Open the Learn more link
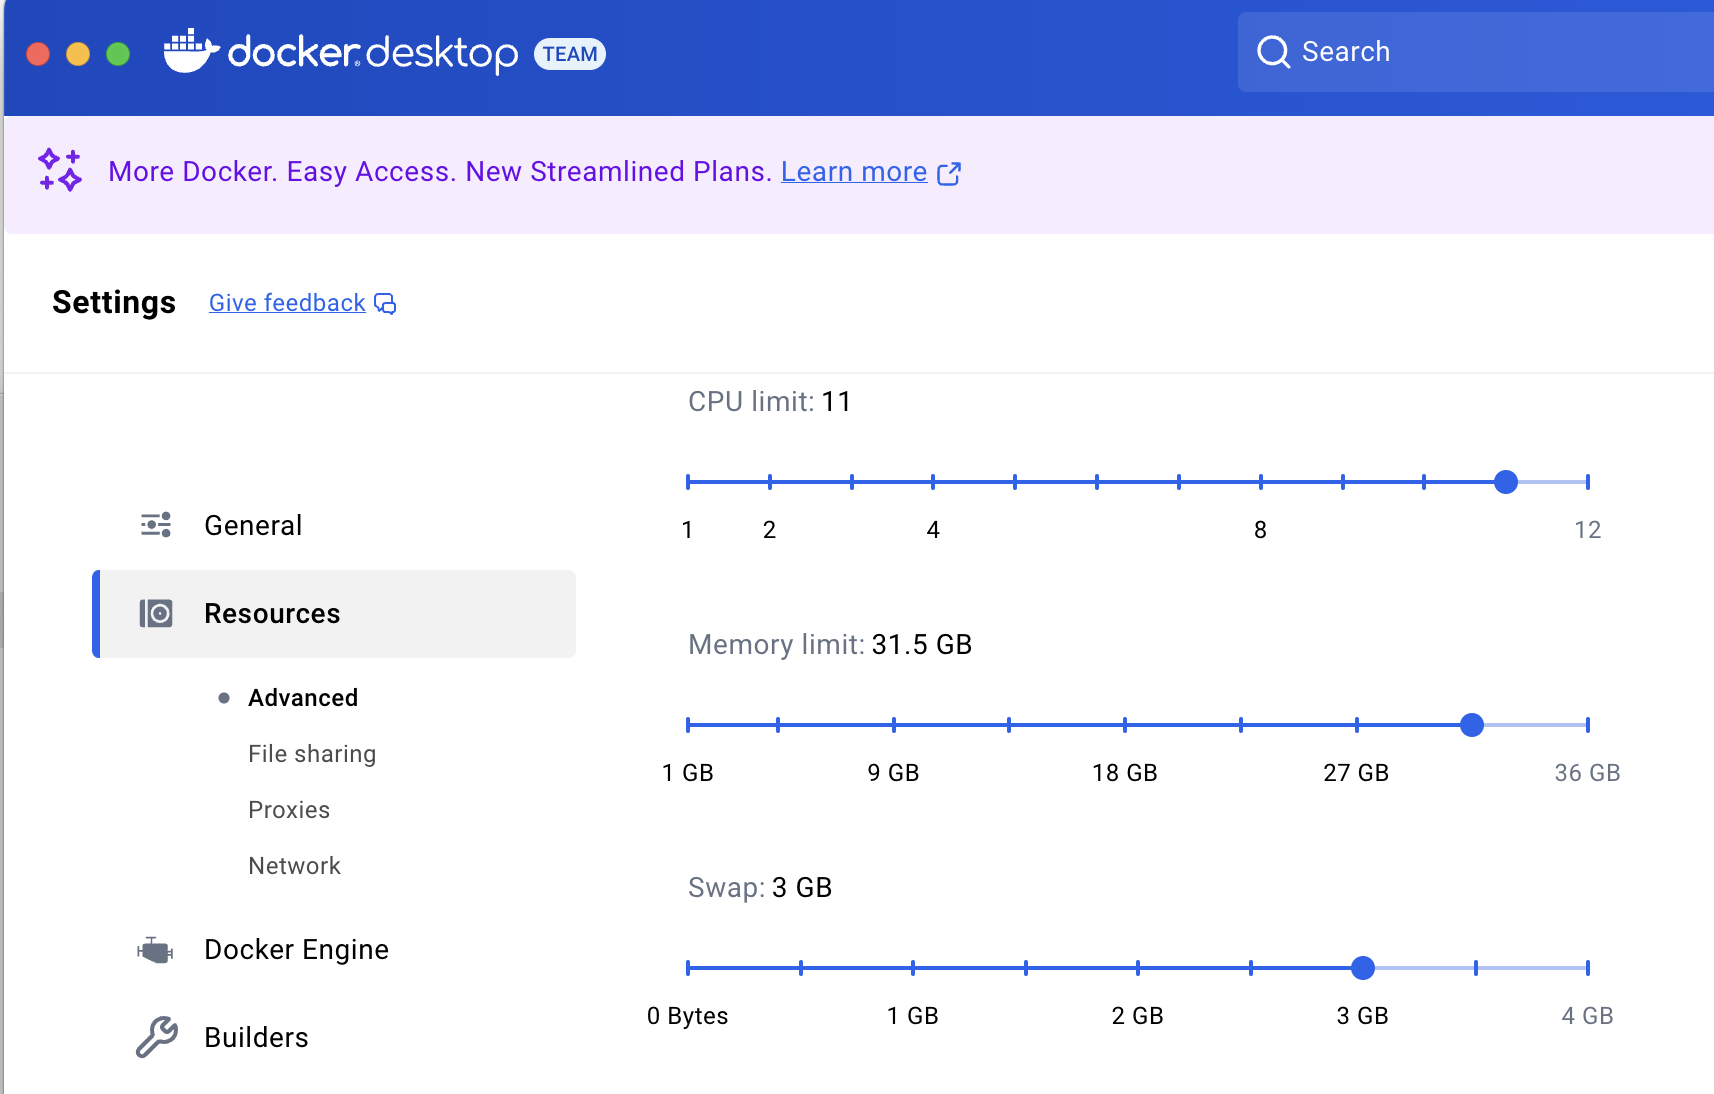The width and height of the screenshot is (1714, 1094). click(854, 172)
